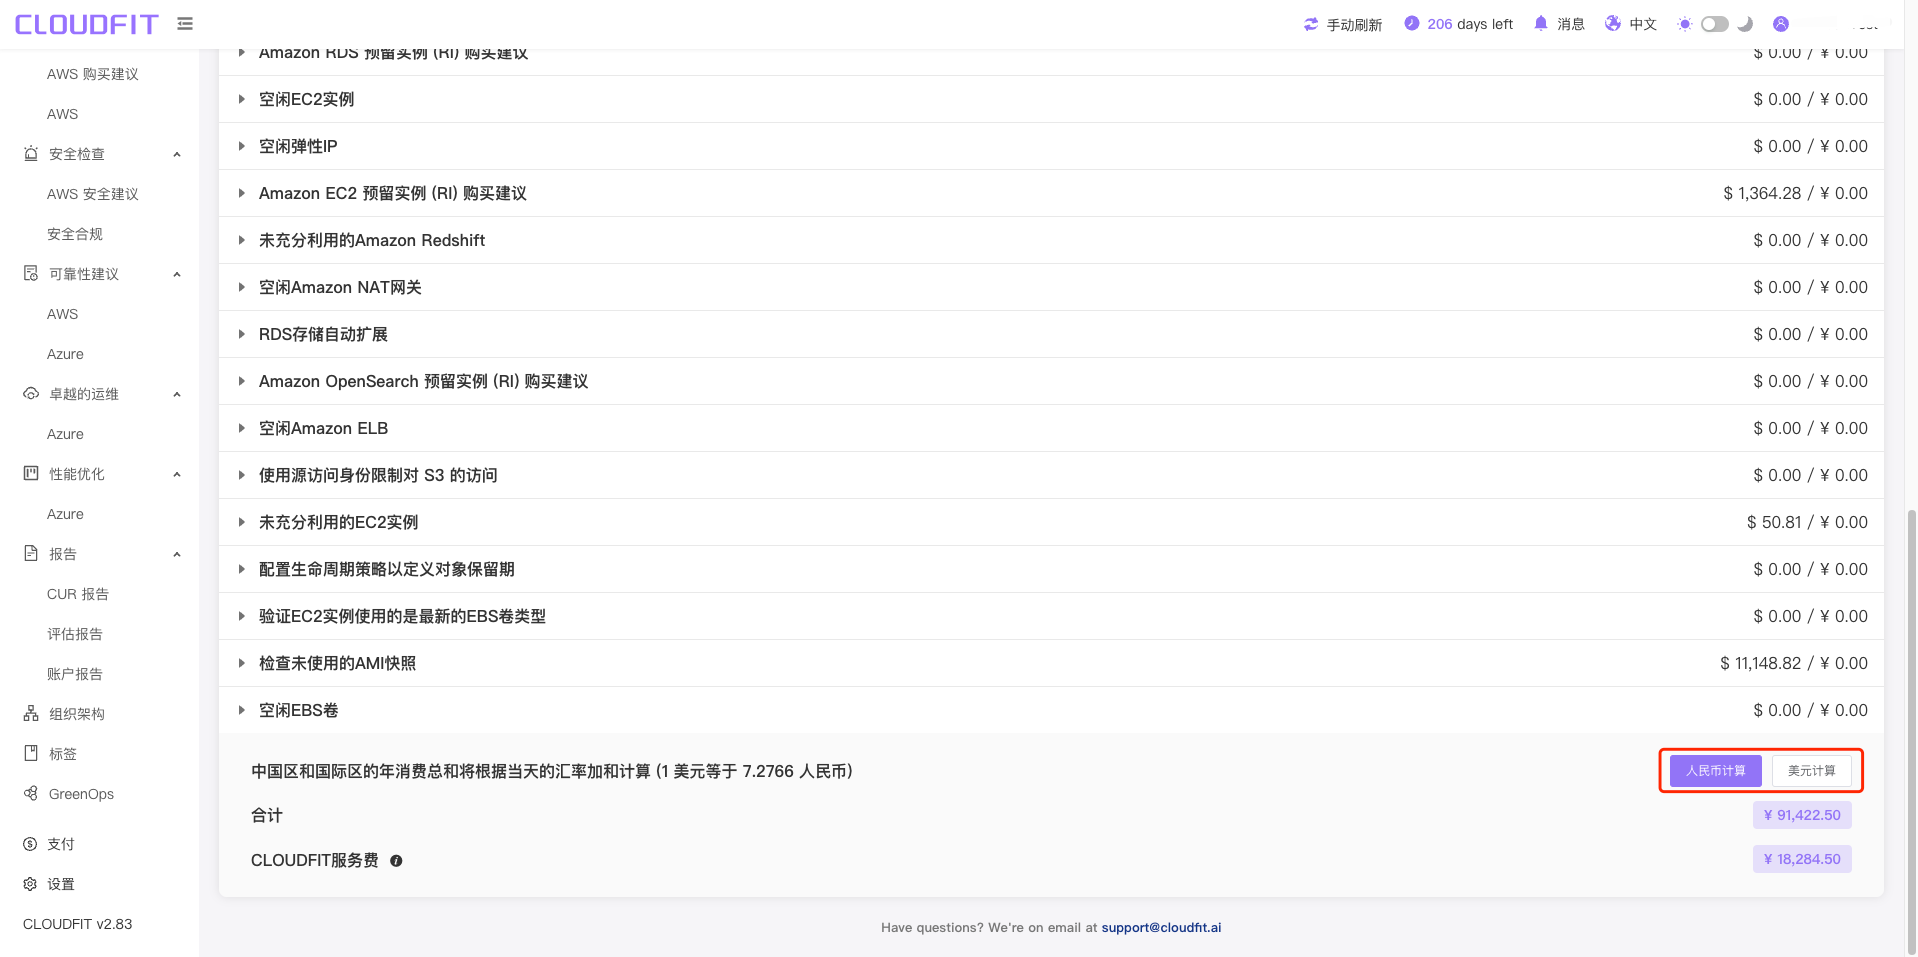Click the $ 1,364.28 / ¥ 0.00 amount
This screenshot has width=1918, height=957.
click(x=1795, y=193)
